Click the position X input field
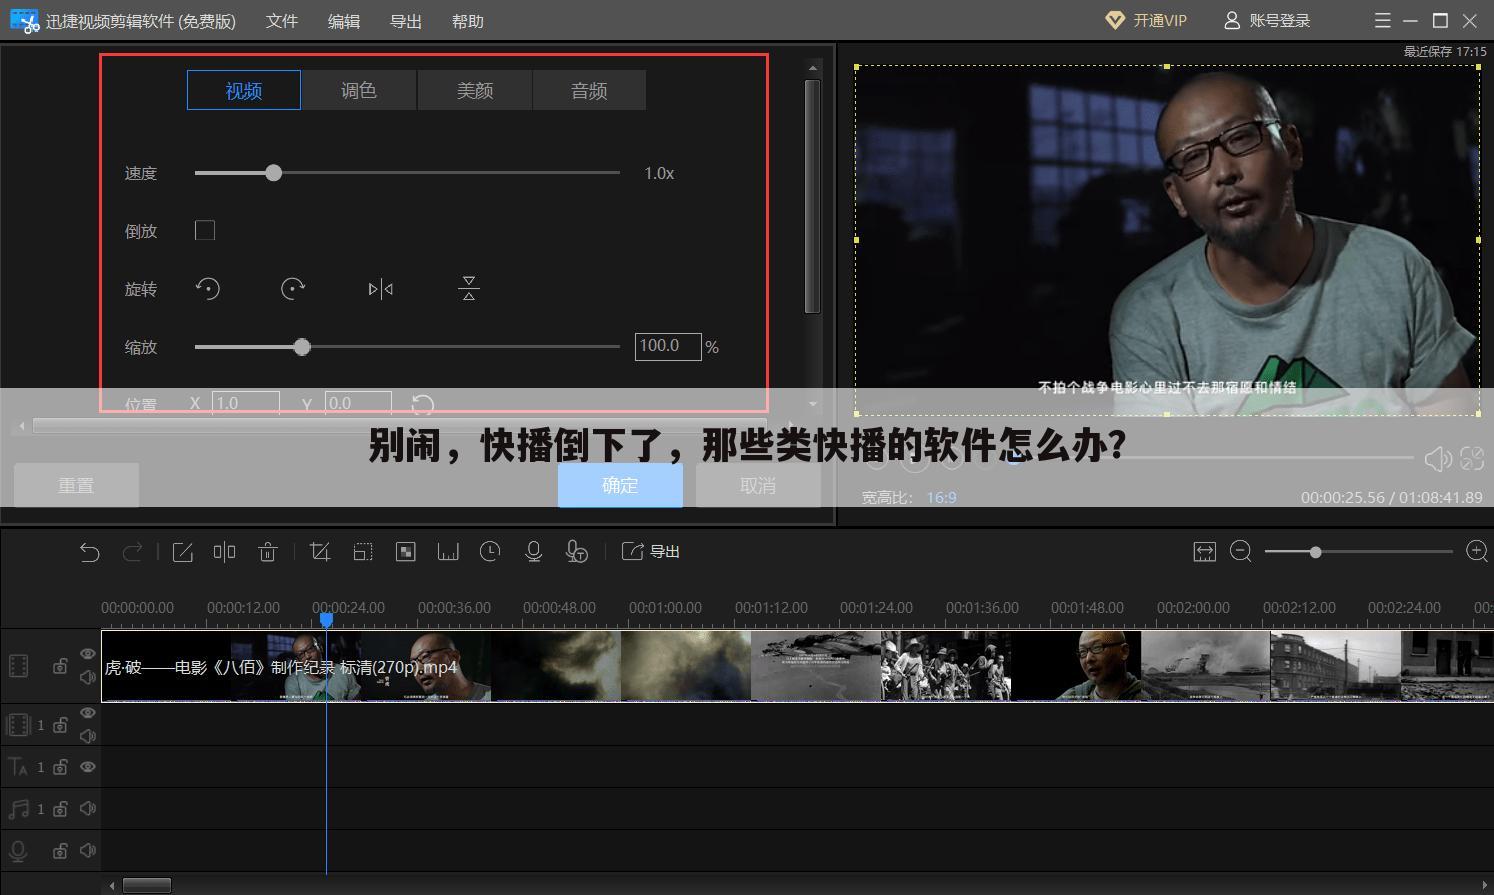 (x=245, y=403)
